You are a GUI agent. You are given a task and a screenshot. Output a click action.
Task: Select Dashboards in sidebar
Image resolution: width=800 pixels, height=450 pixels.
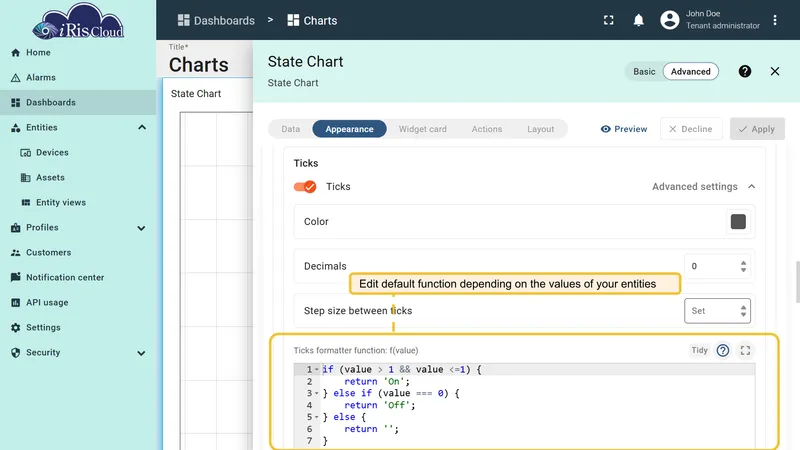[x=78, y=103]
